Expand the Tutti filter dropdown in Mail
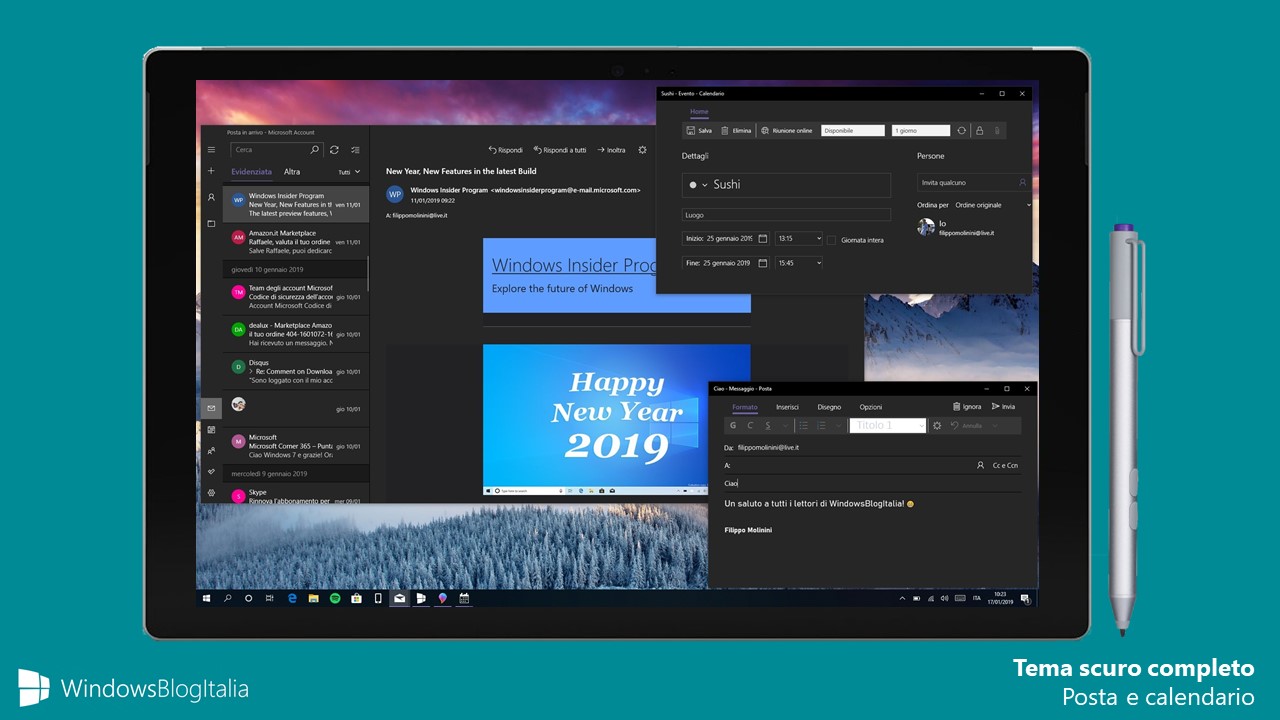 pos(350,172)
